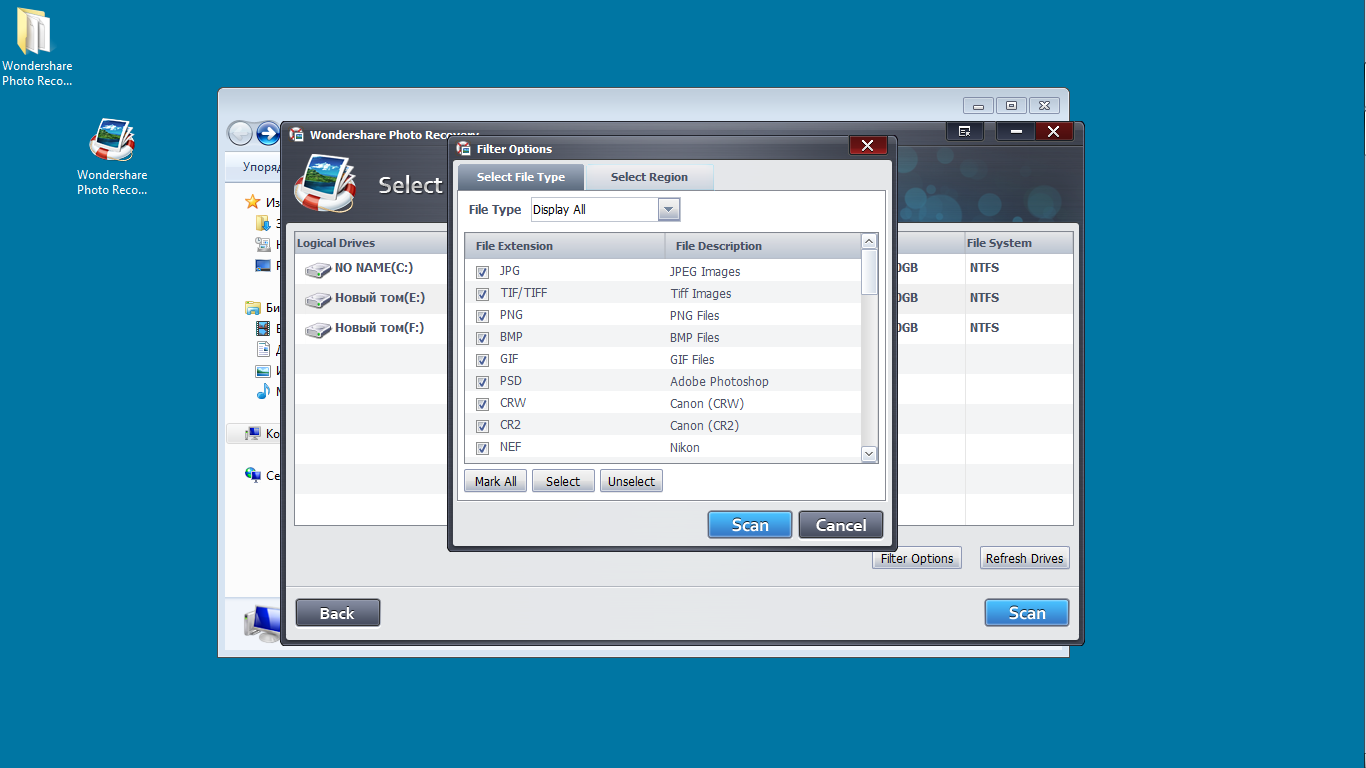The width and height of the screenshot is (1366, 768).
Task: Click the Logical Drives column header
Action: (x=371, y=243)
